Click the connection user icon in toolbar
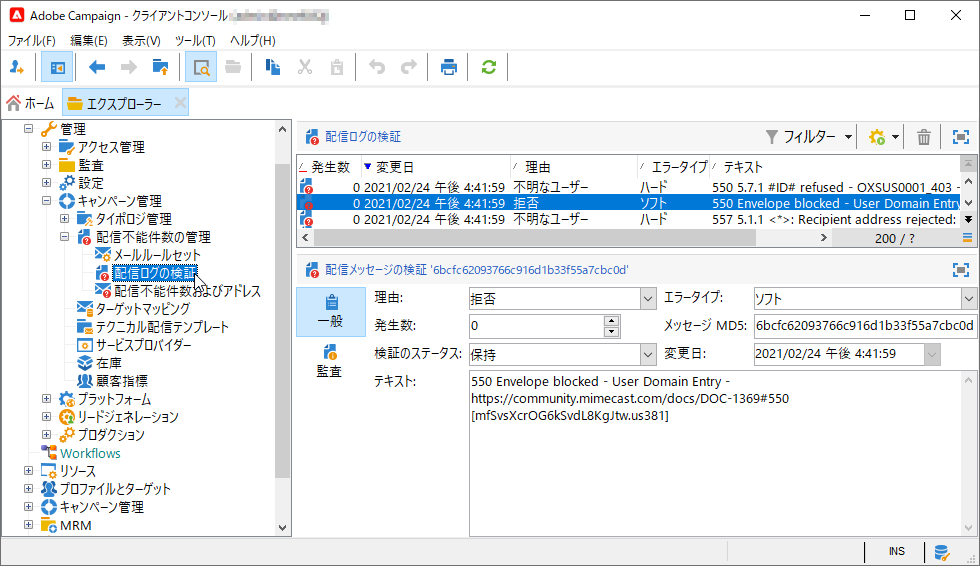Image resolution: width=980 pixels, height=566 pixels. [x=17, y=67]
